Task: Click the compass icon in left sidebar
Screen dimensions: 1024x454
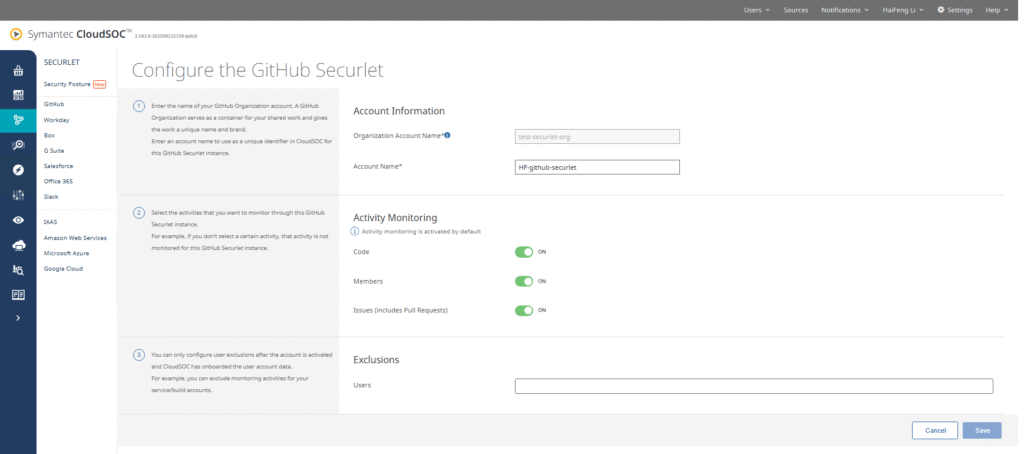Action: pos(18,169)
